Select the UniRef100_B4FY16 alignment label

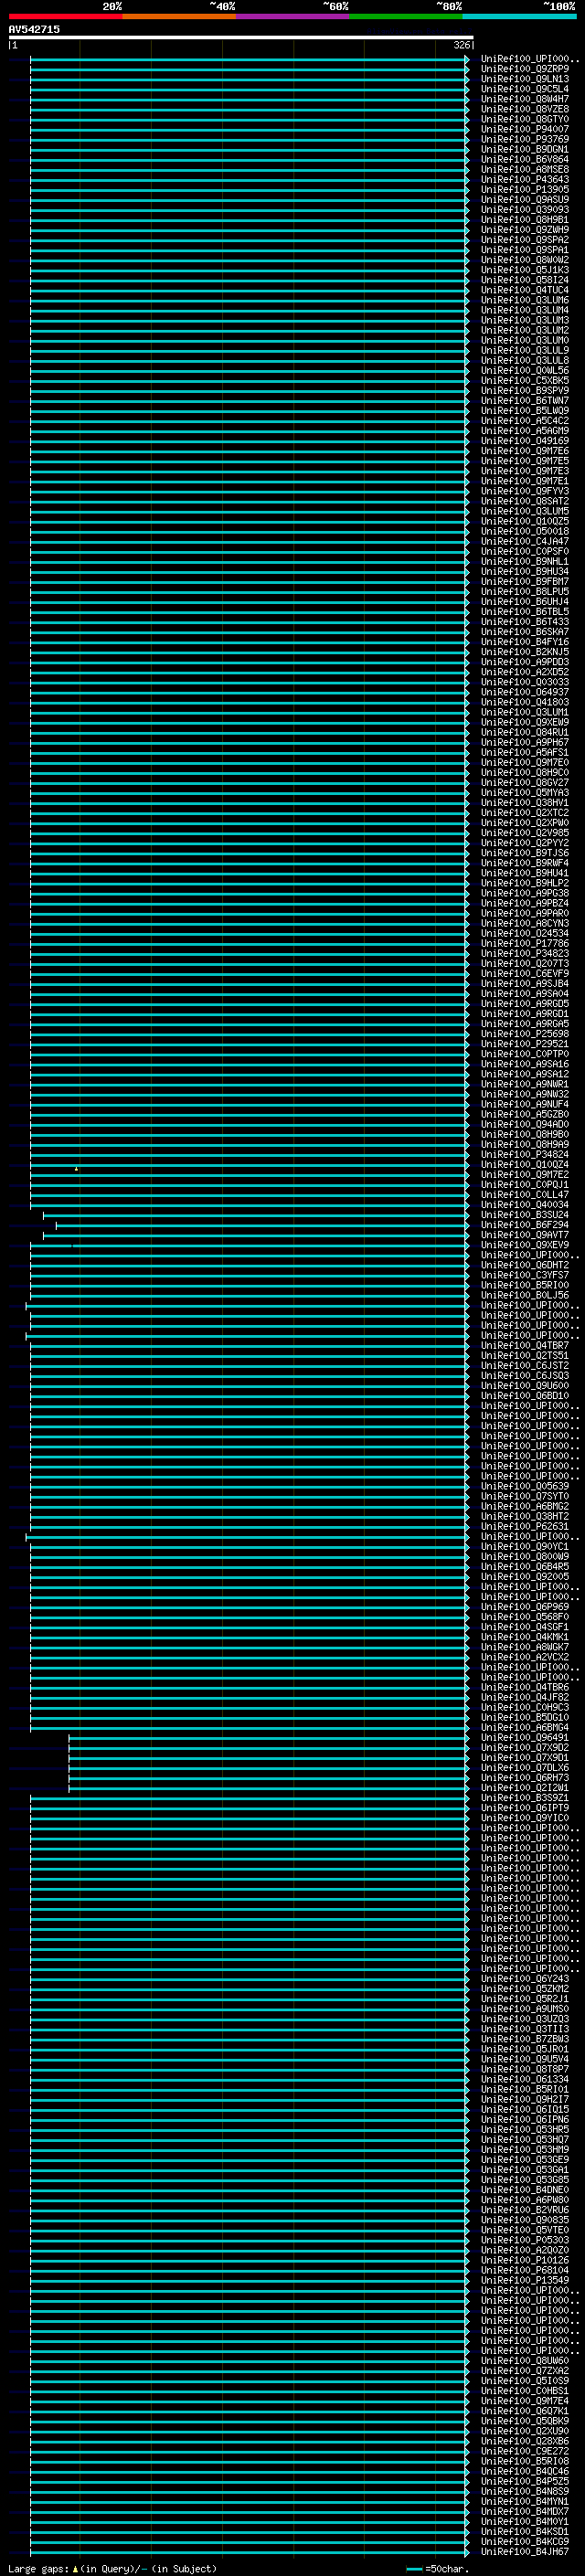point(525,642)
